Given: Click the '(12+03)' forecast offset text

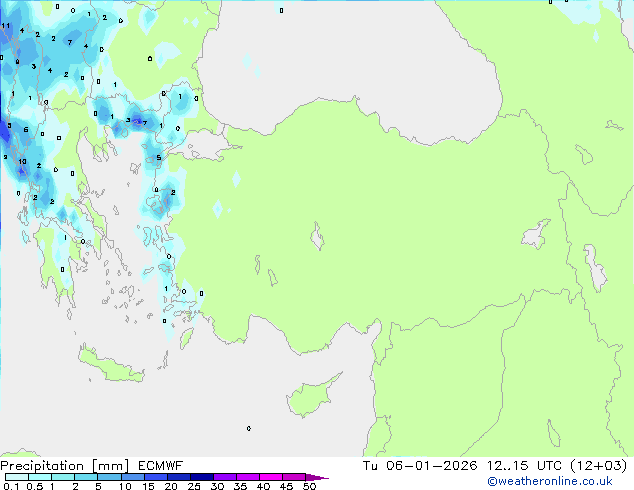Looking at the screenshot, I should click(598, 466).
